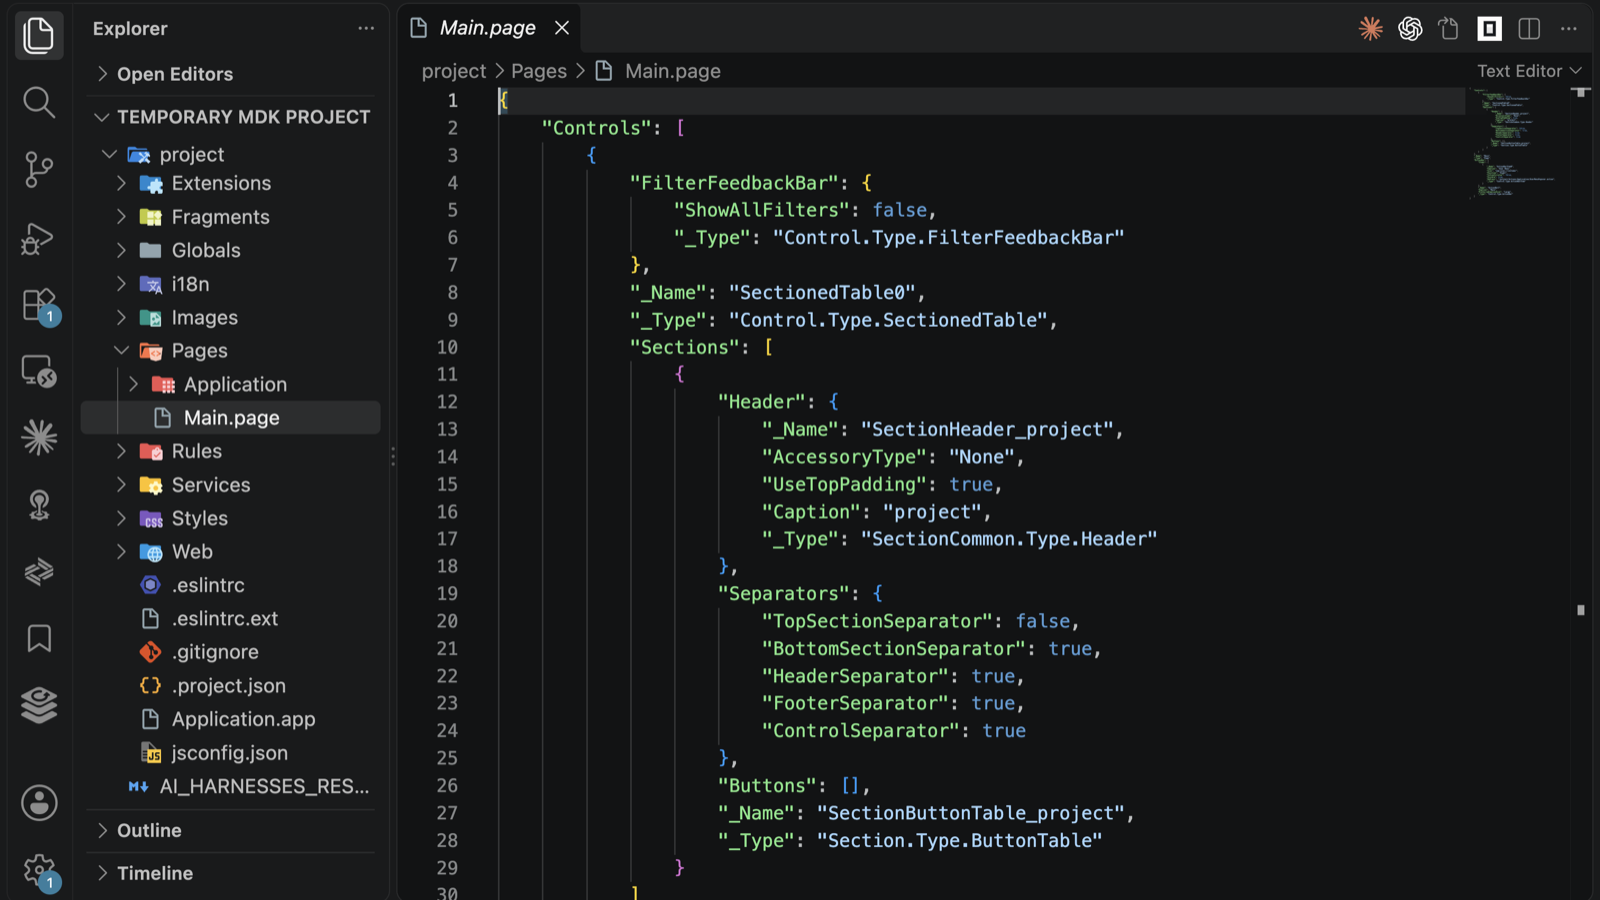Click the starburst icon in activity bar
This screenshot has height=900, width=1600.
(x=39, y=437)
